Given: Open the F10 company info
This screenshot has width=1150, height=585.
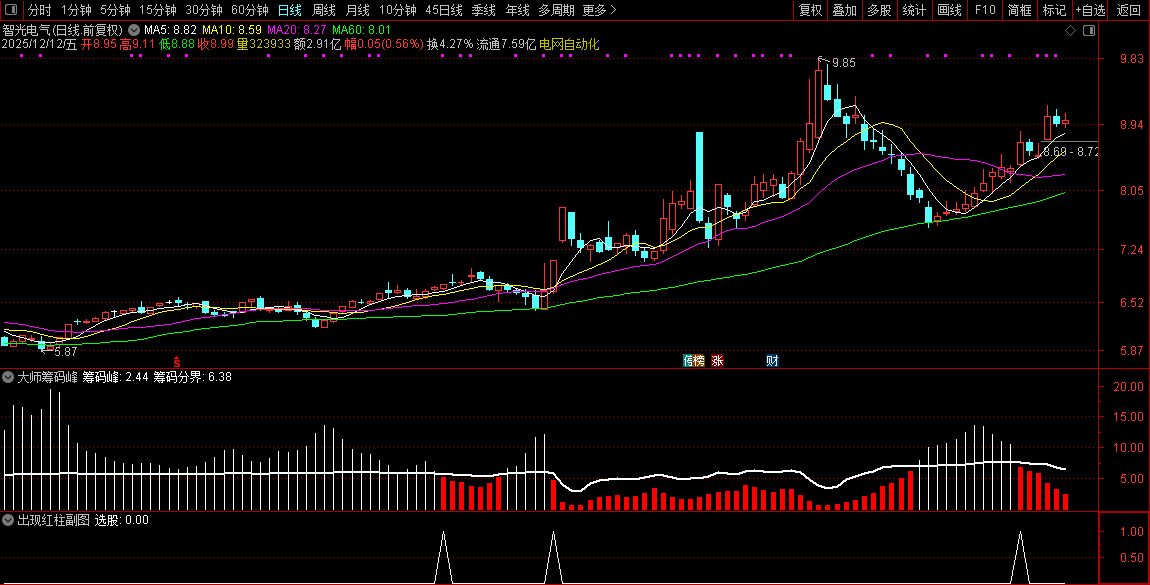Looking at the screenshot, I should tap(985, 10).
